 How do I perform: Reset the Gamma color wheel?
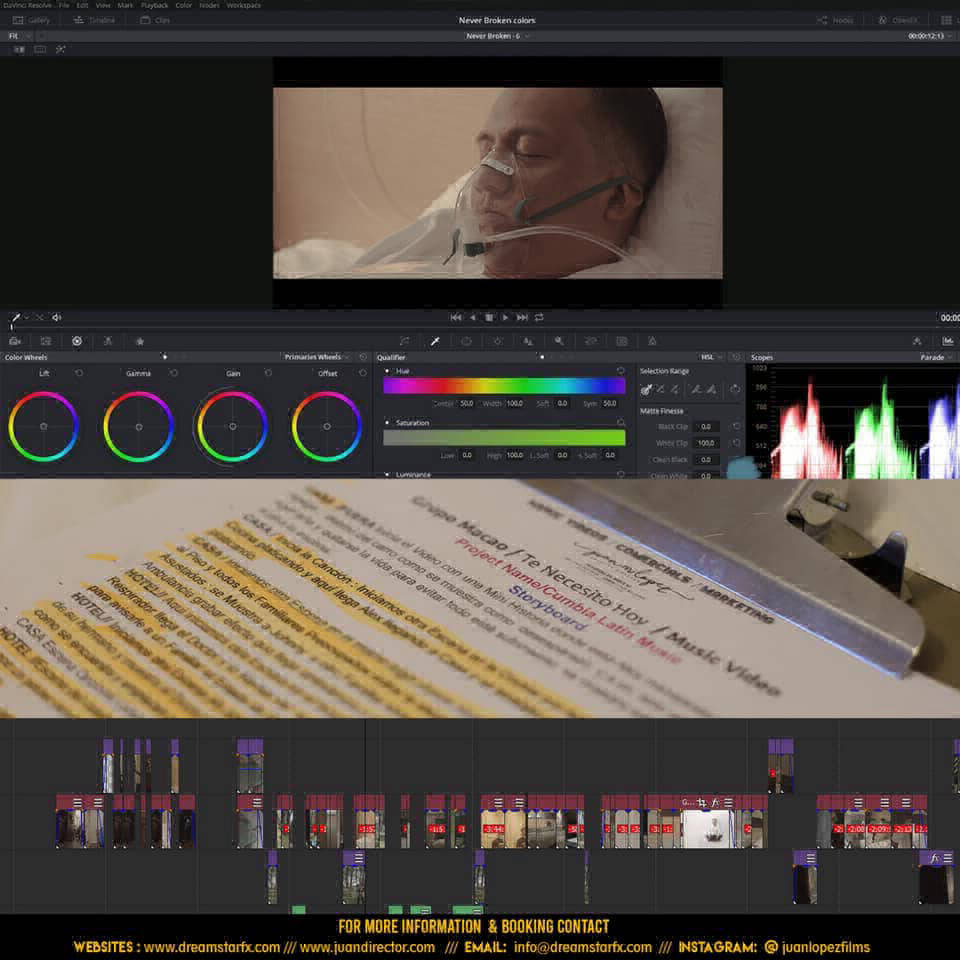tap(174, 373)
